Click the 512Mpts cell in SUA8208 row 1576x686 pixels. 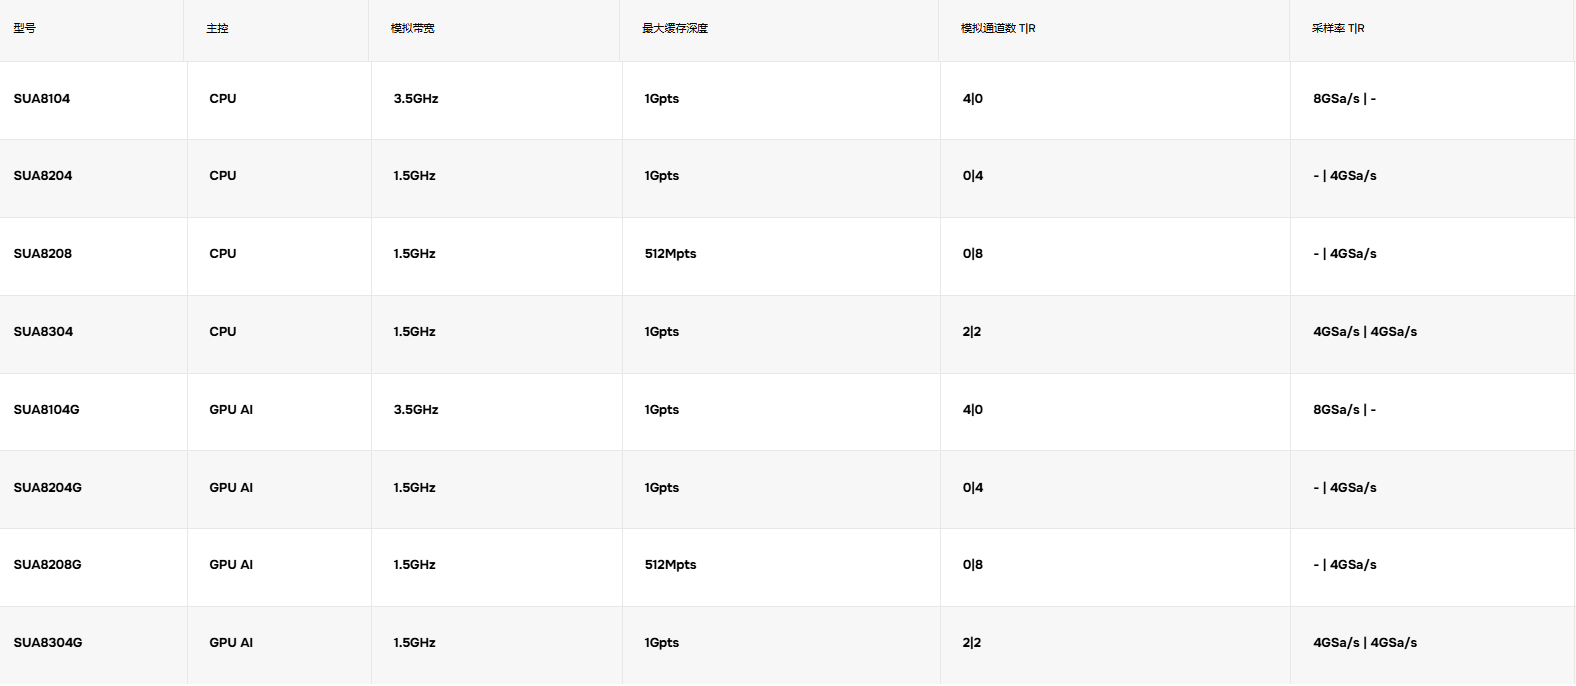pyautogui.click(x=670, y=254)
